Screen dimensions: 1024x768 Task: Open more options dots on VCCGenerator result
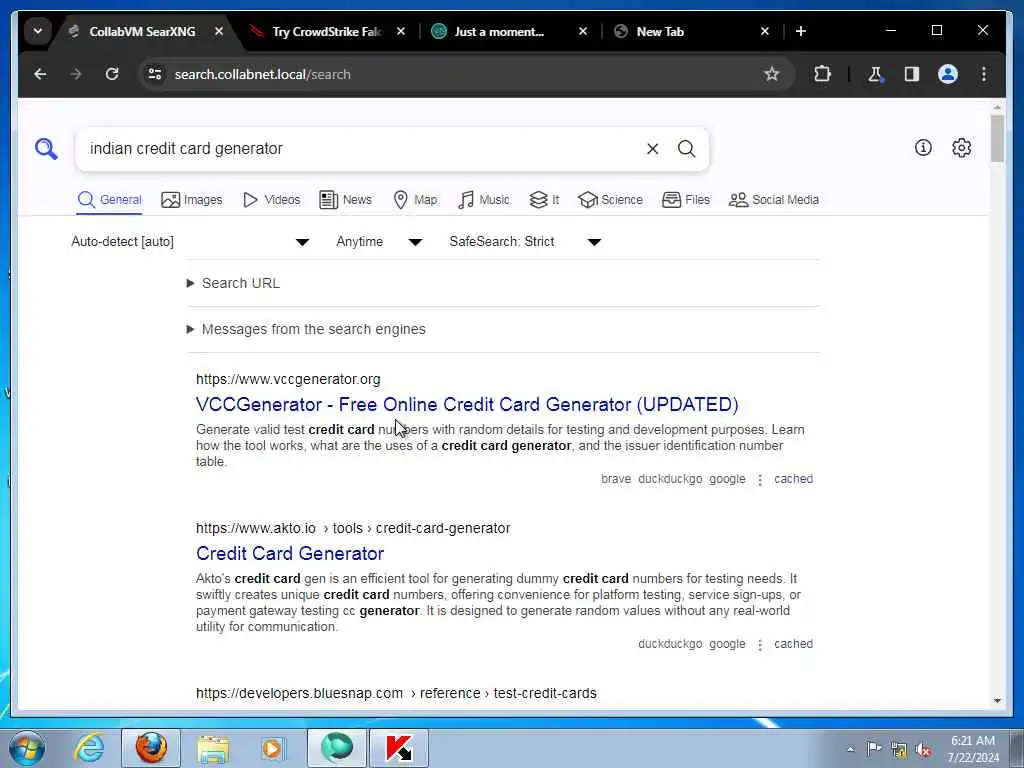760,480
